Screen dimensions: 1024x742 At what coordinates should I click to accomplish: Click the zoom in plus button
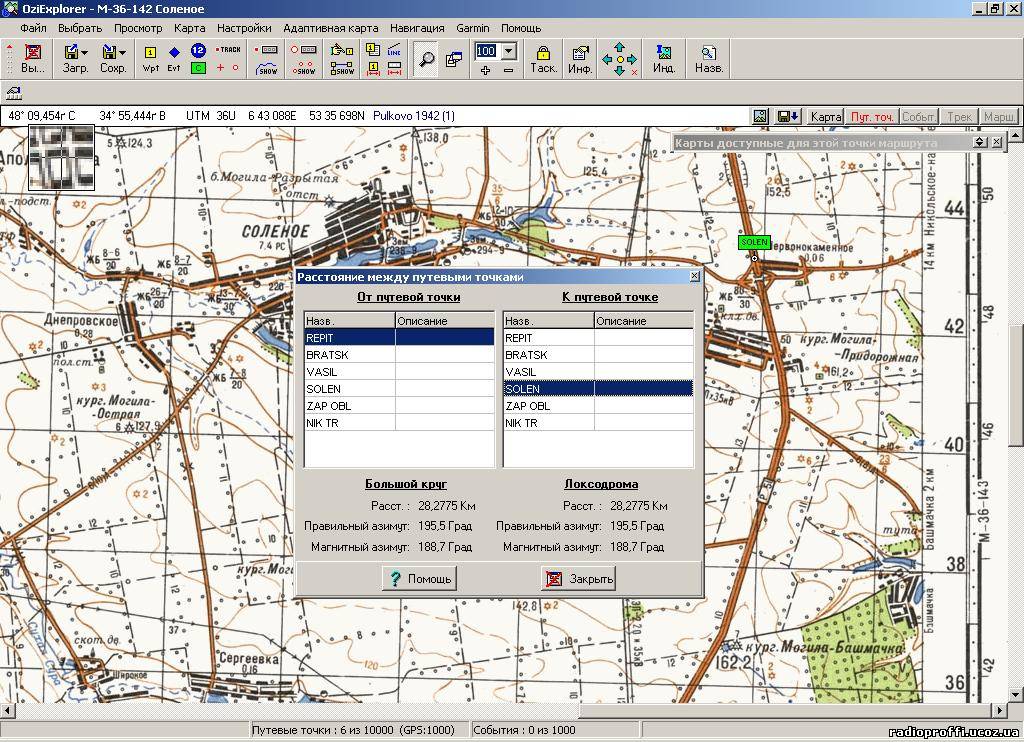(485, 69)
